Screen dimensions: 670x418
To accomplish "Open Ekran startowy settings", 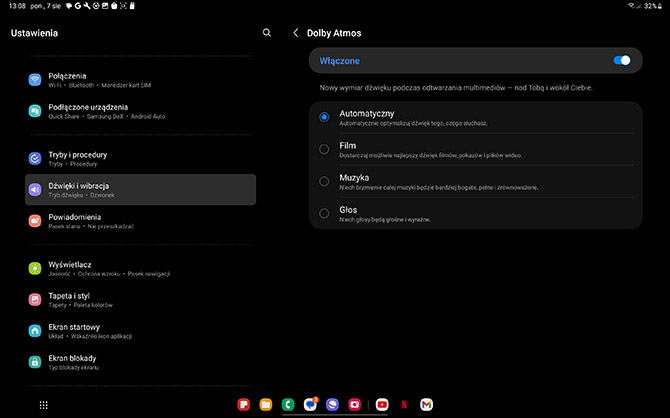I will coord(140,331).
